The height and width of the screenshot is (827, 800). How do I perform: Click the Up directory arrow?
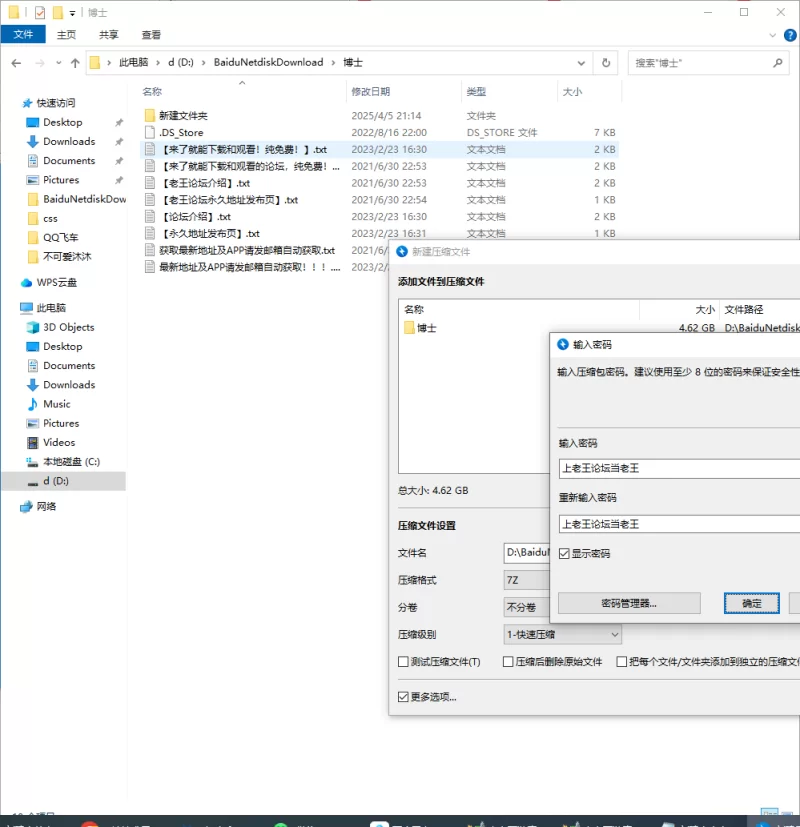pos(75,62)
